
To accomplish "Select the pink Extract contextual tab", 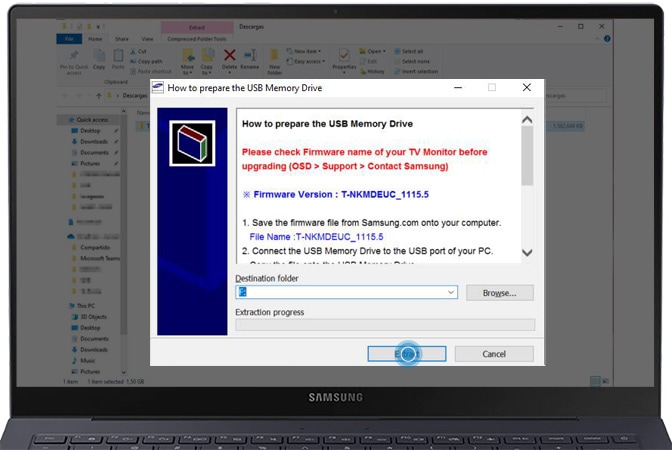I will pyautogui.click(x=197, y=27).
